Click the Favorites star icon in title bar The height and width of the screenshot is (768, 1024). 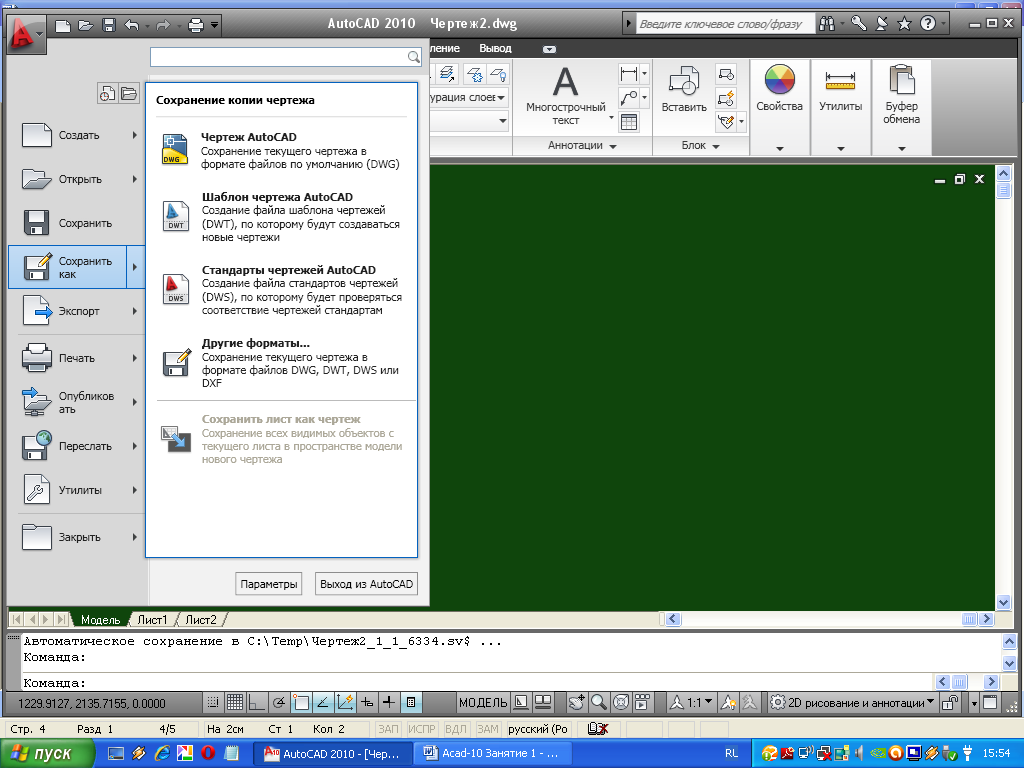pos(904,24)
